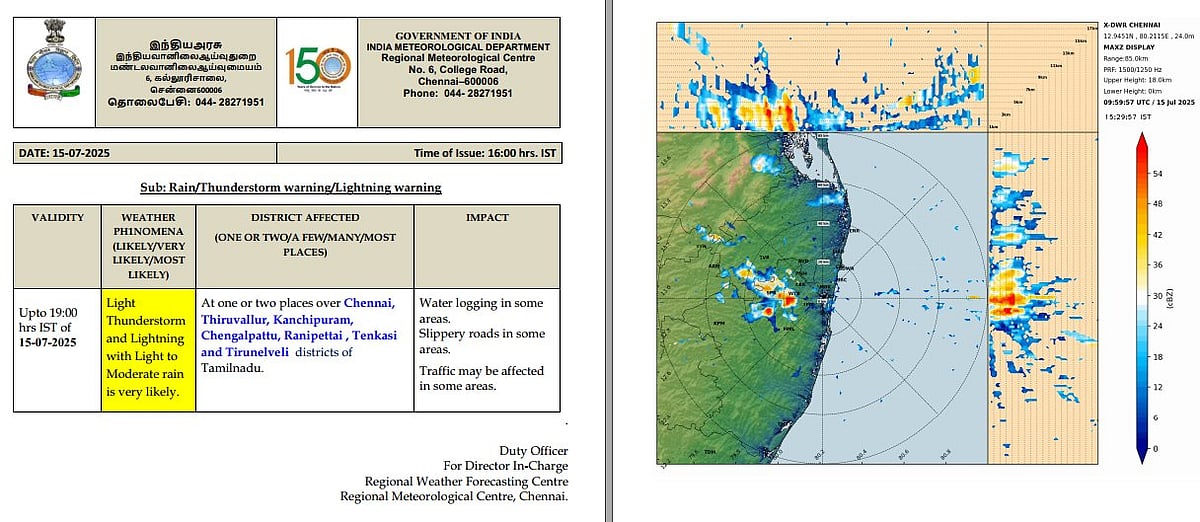Open the top radar cross-section panel
Image resolution: width=1200 pixels, height=522 pixels.
pyautogui.click(x=821, y=76)
